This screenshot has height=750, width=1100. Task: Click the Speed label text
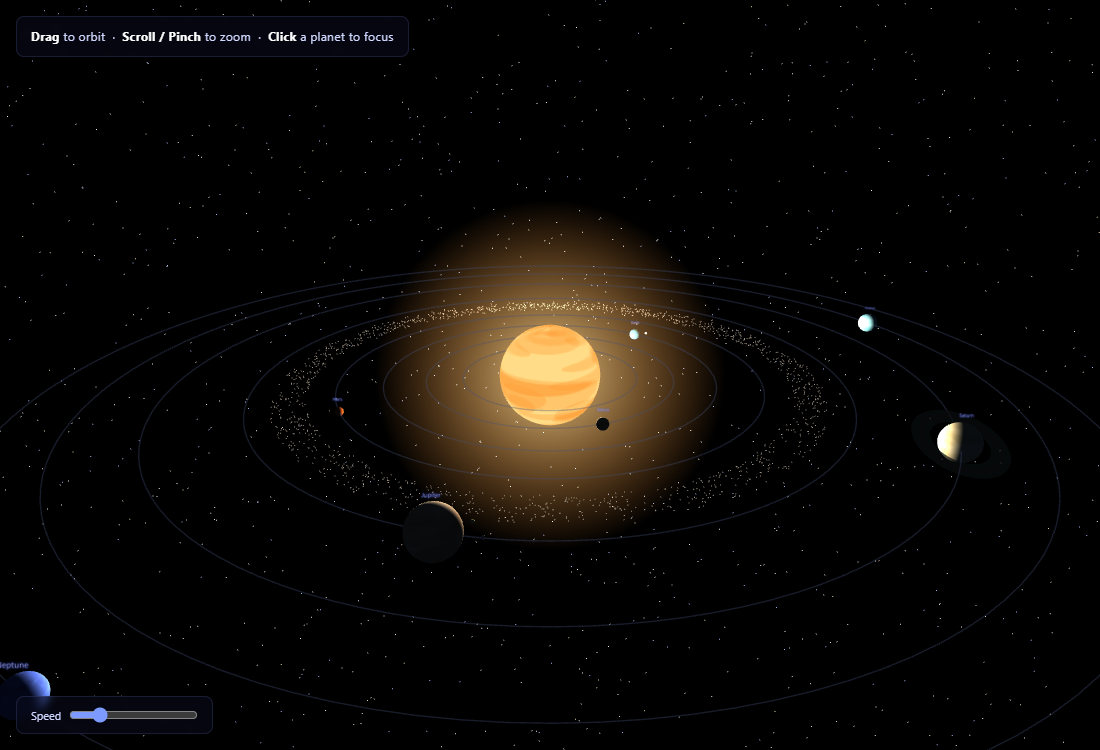(x=46, y=716)
